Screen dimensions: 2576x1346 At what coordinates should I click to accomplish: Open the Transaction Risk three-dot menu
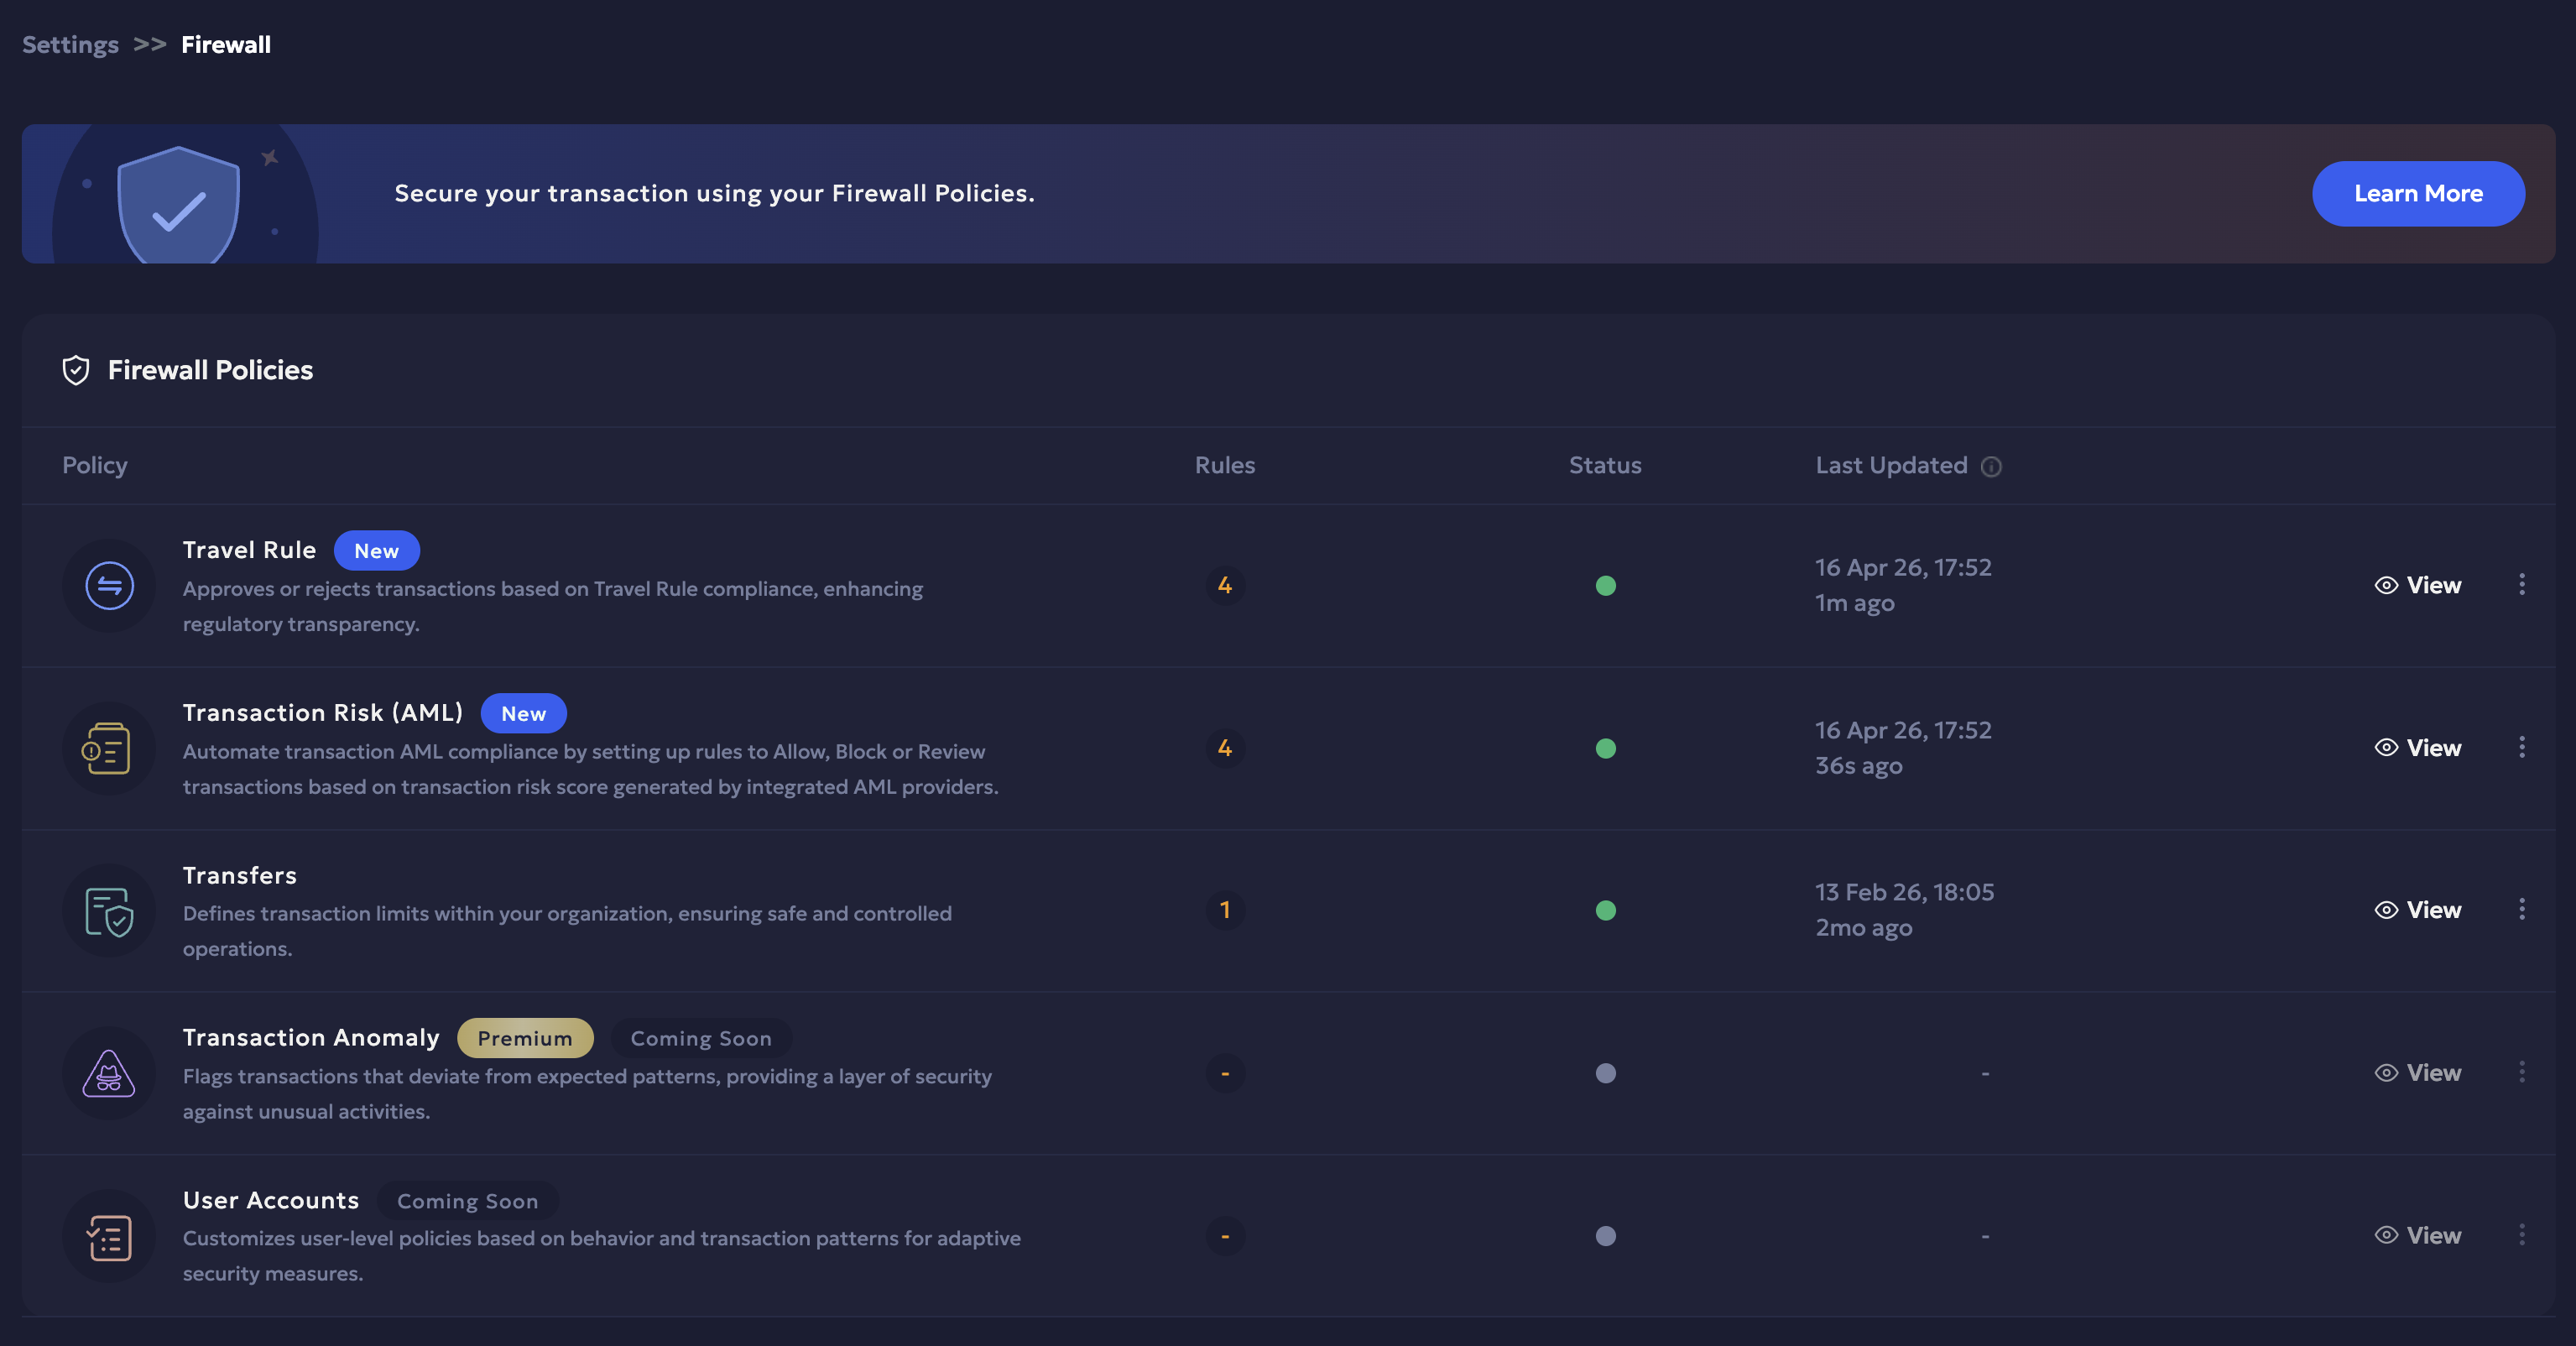[2521, 747]
